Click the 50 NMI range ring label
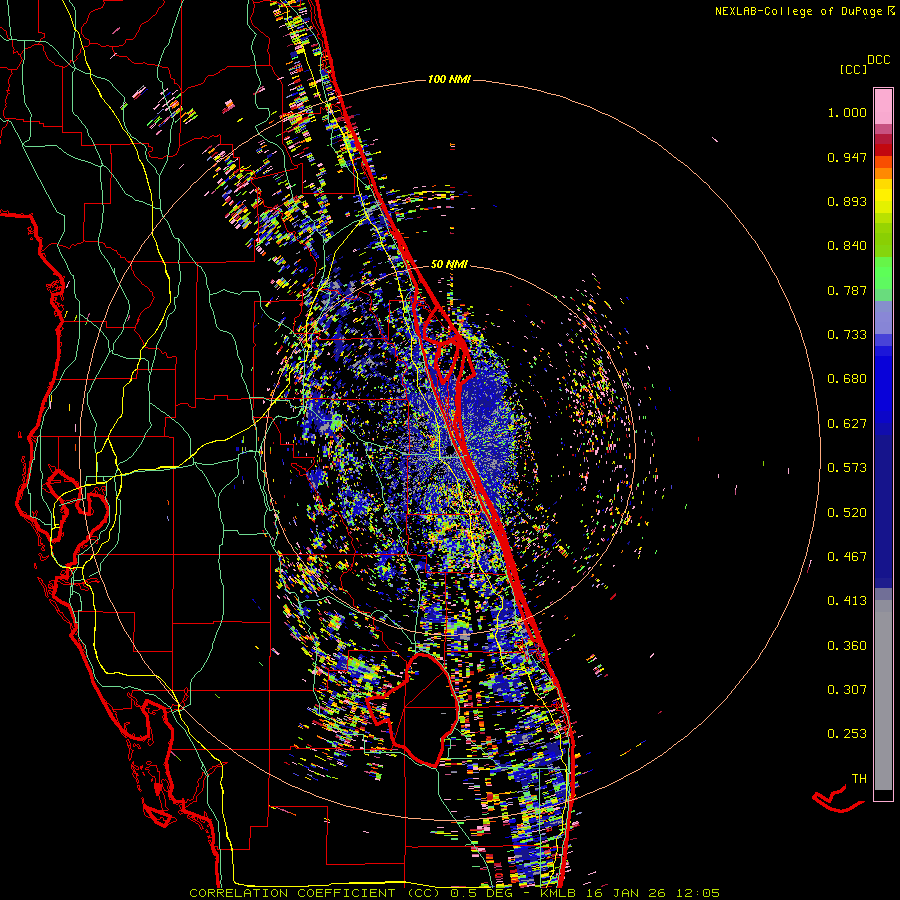 pyautogui.click(x=449, y=264)
